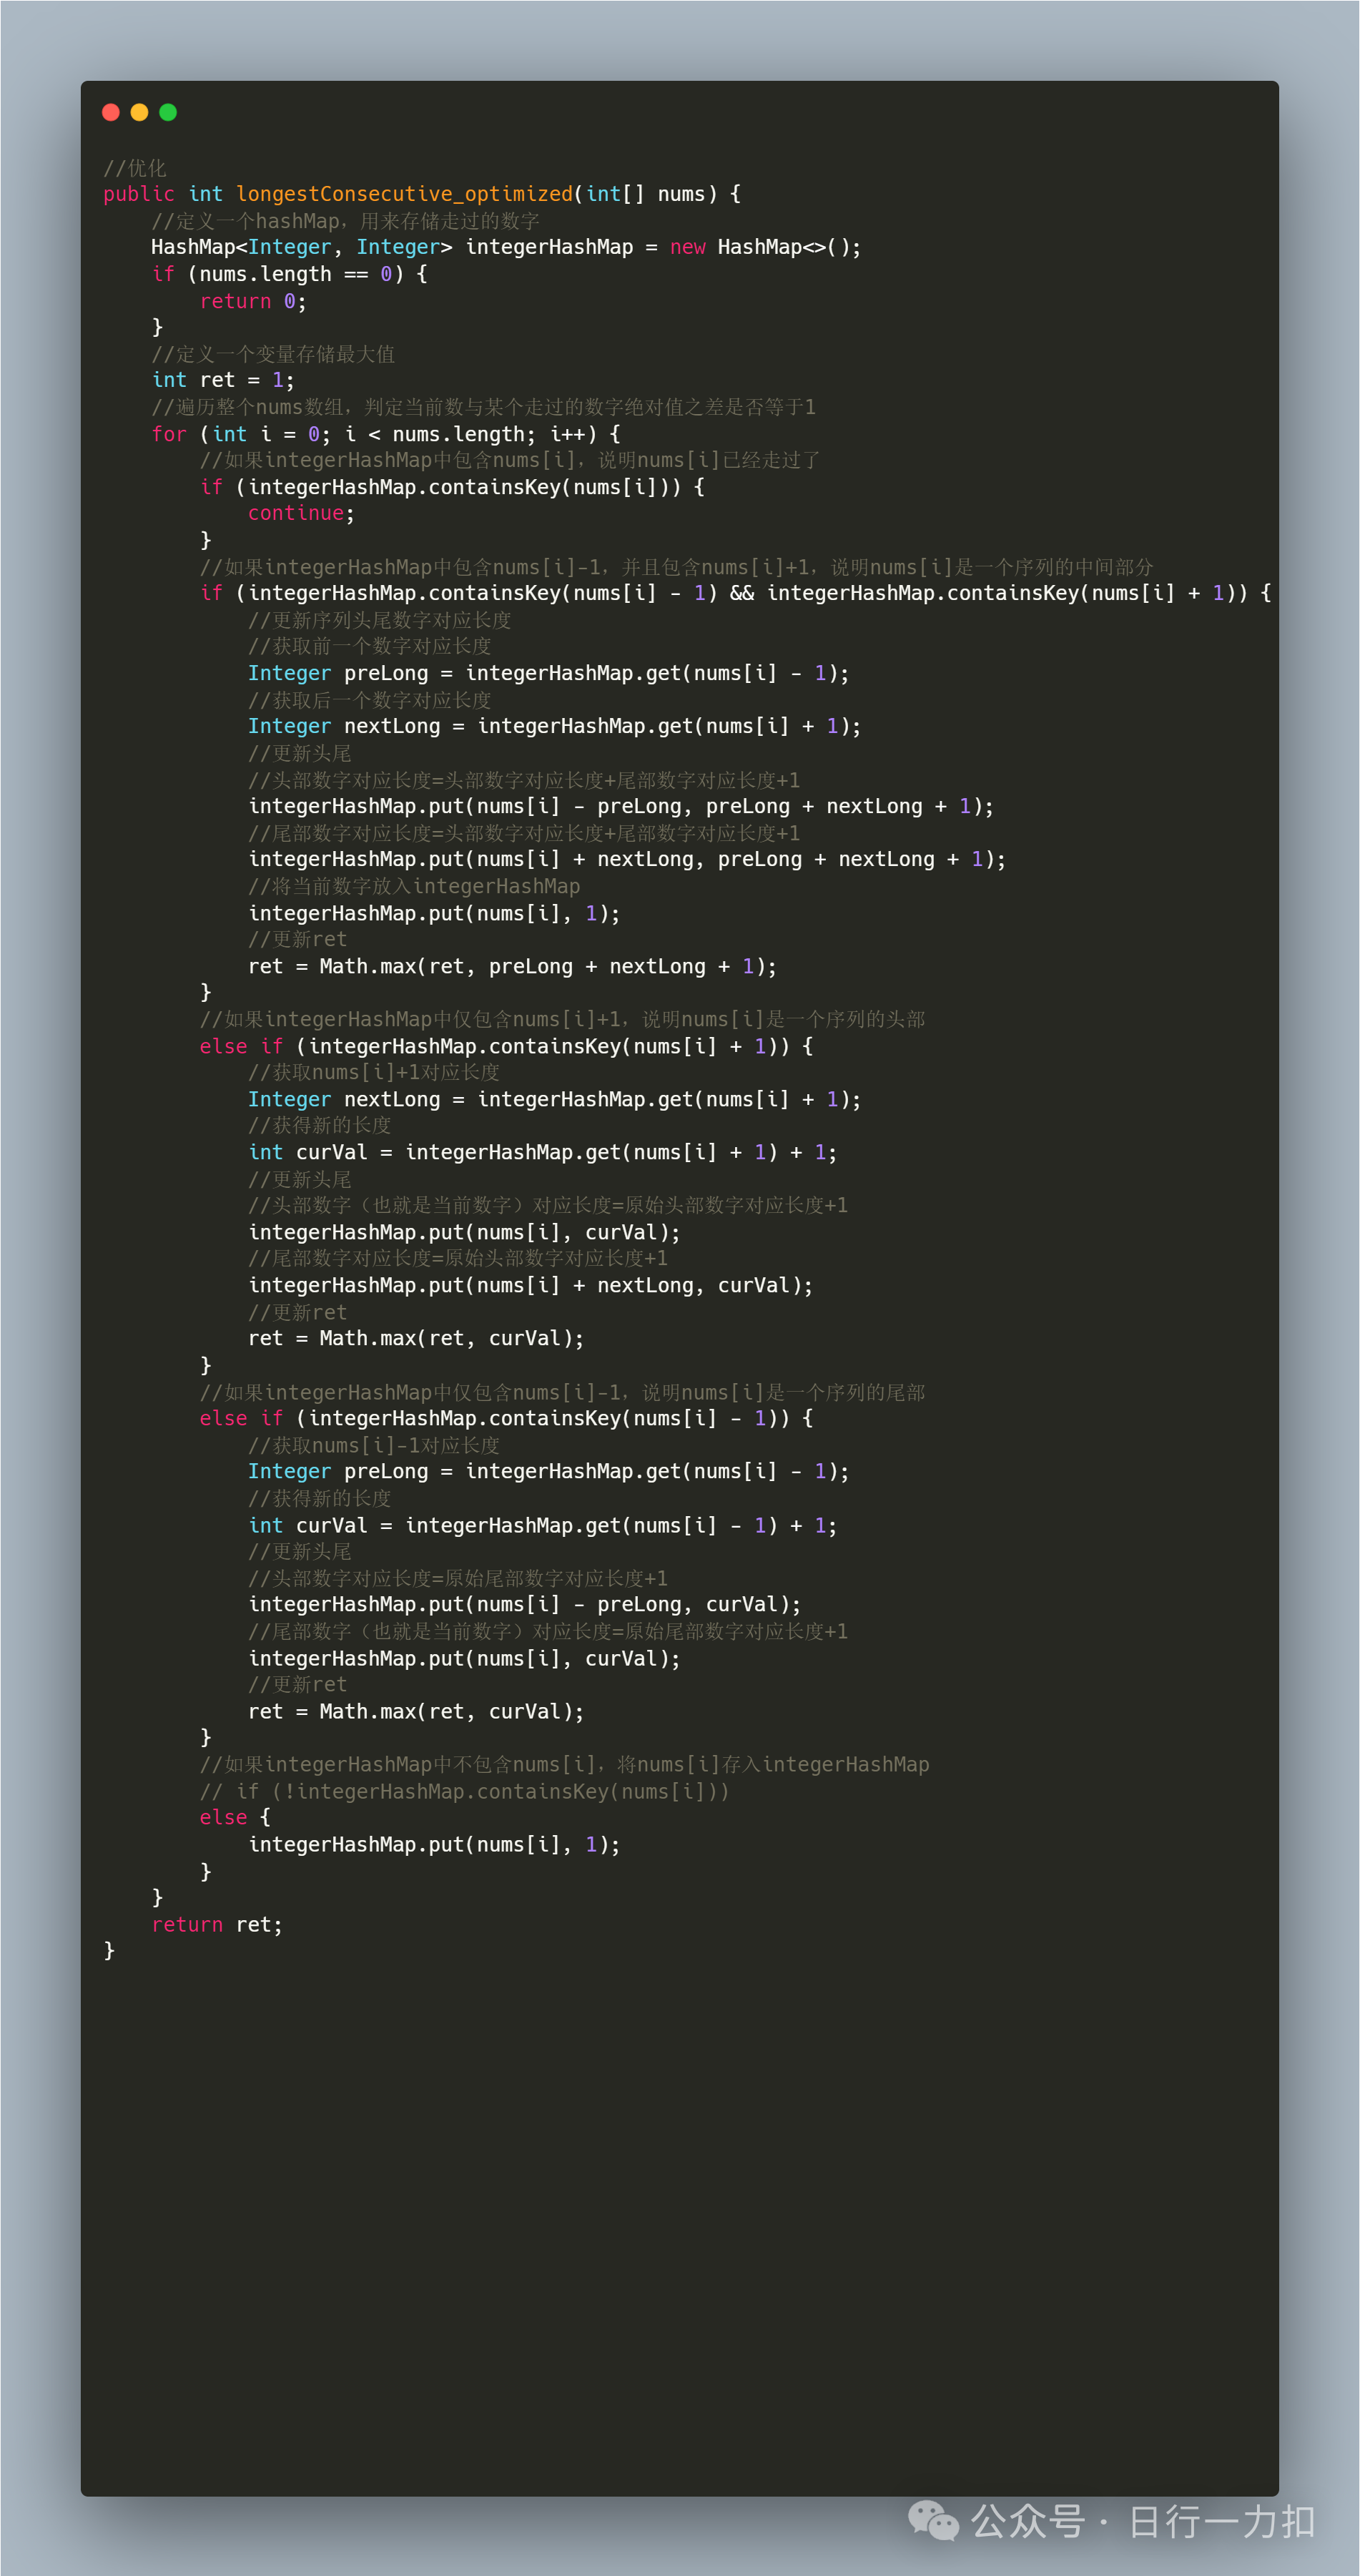
Task: Click the standalone "else {" line
Action: pyautogui.click(x=235, y=1817)
